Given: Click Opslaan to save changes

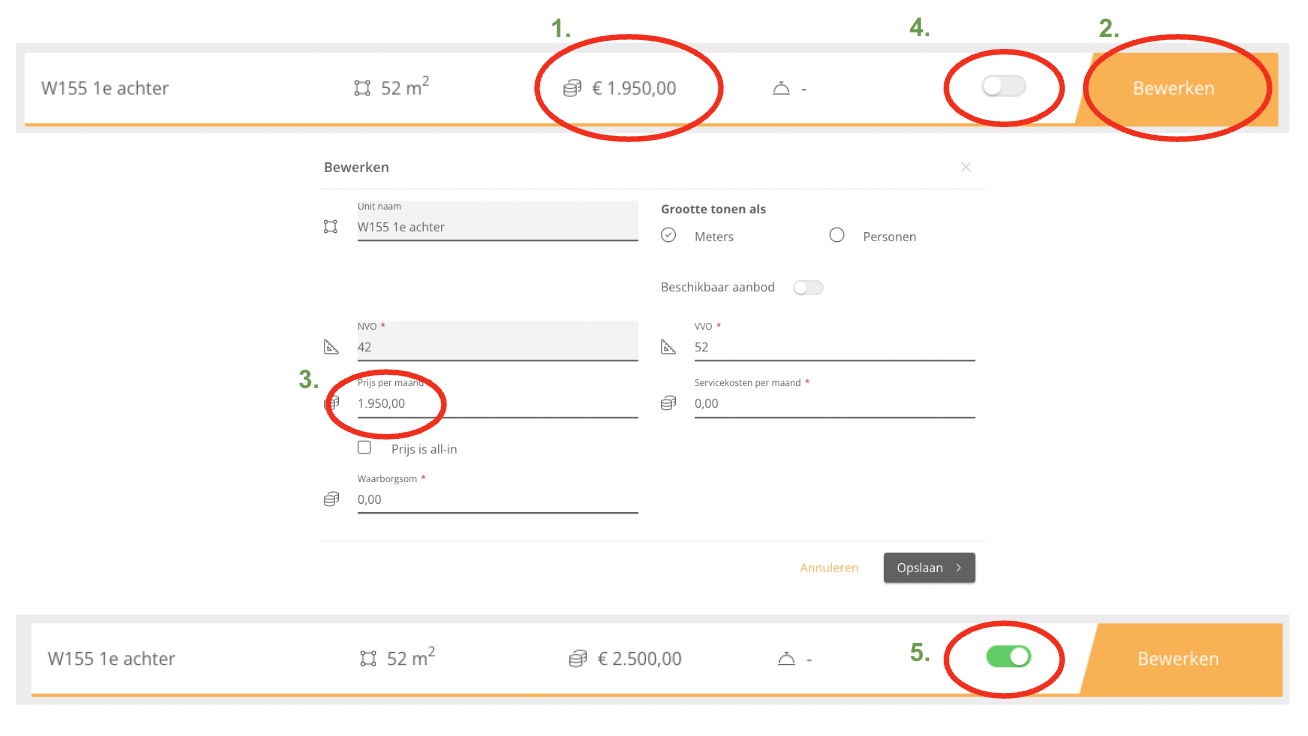Looking at the screenshot, I should coord(929,568).
